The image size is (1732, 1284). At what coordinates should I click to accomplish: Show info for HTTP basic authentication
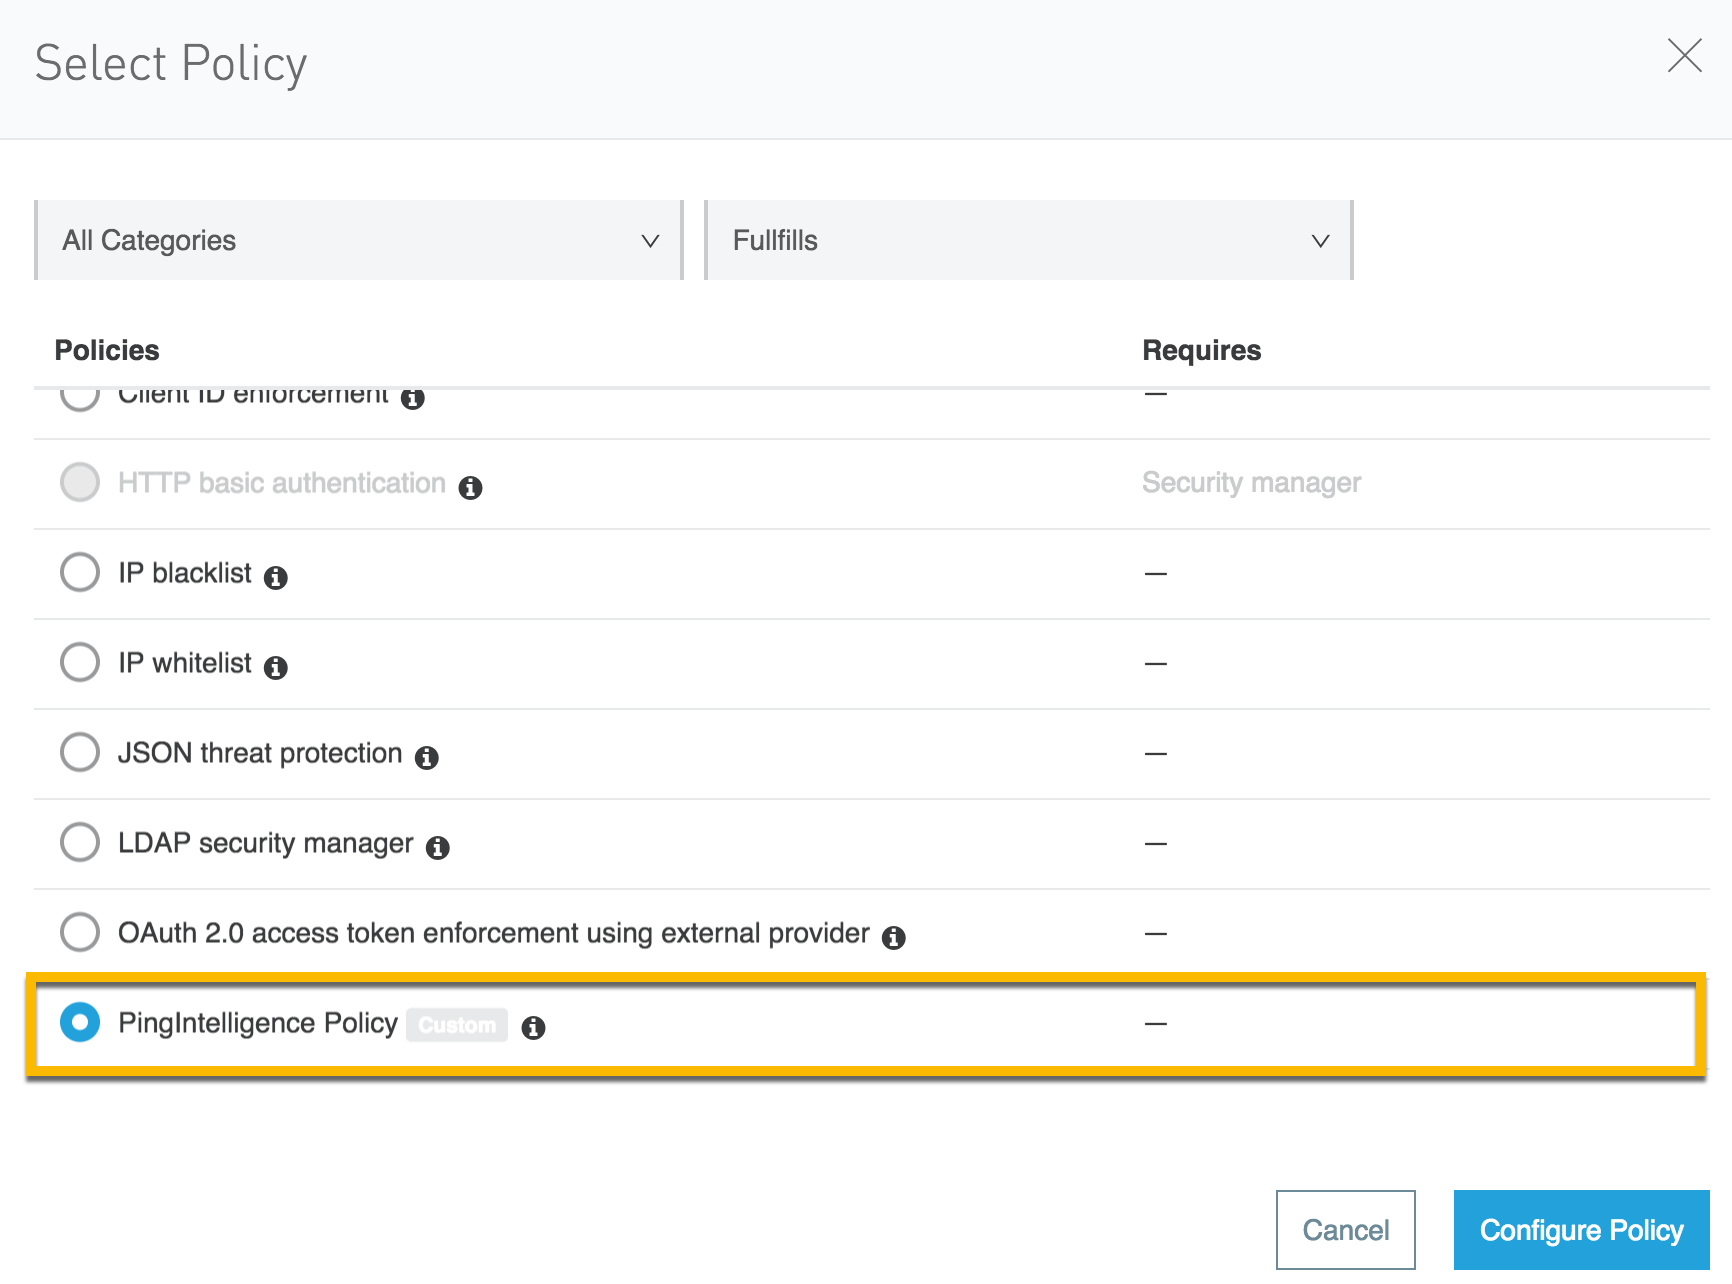tap(471, 488)
